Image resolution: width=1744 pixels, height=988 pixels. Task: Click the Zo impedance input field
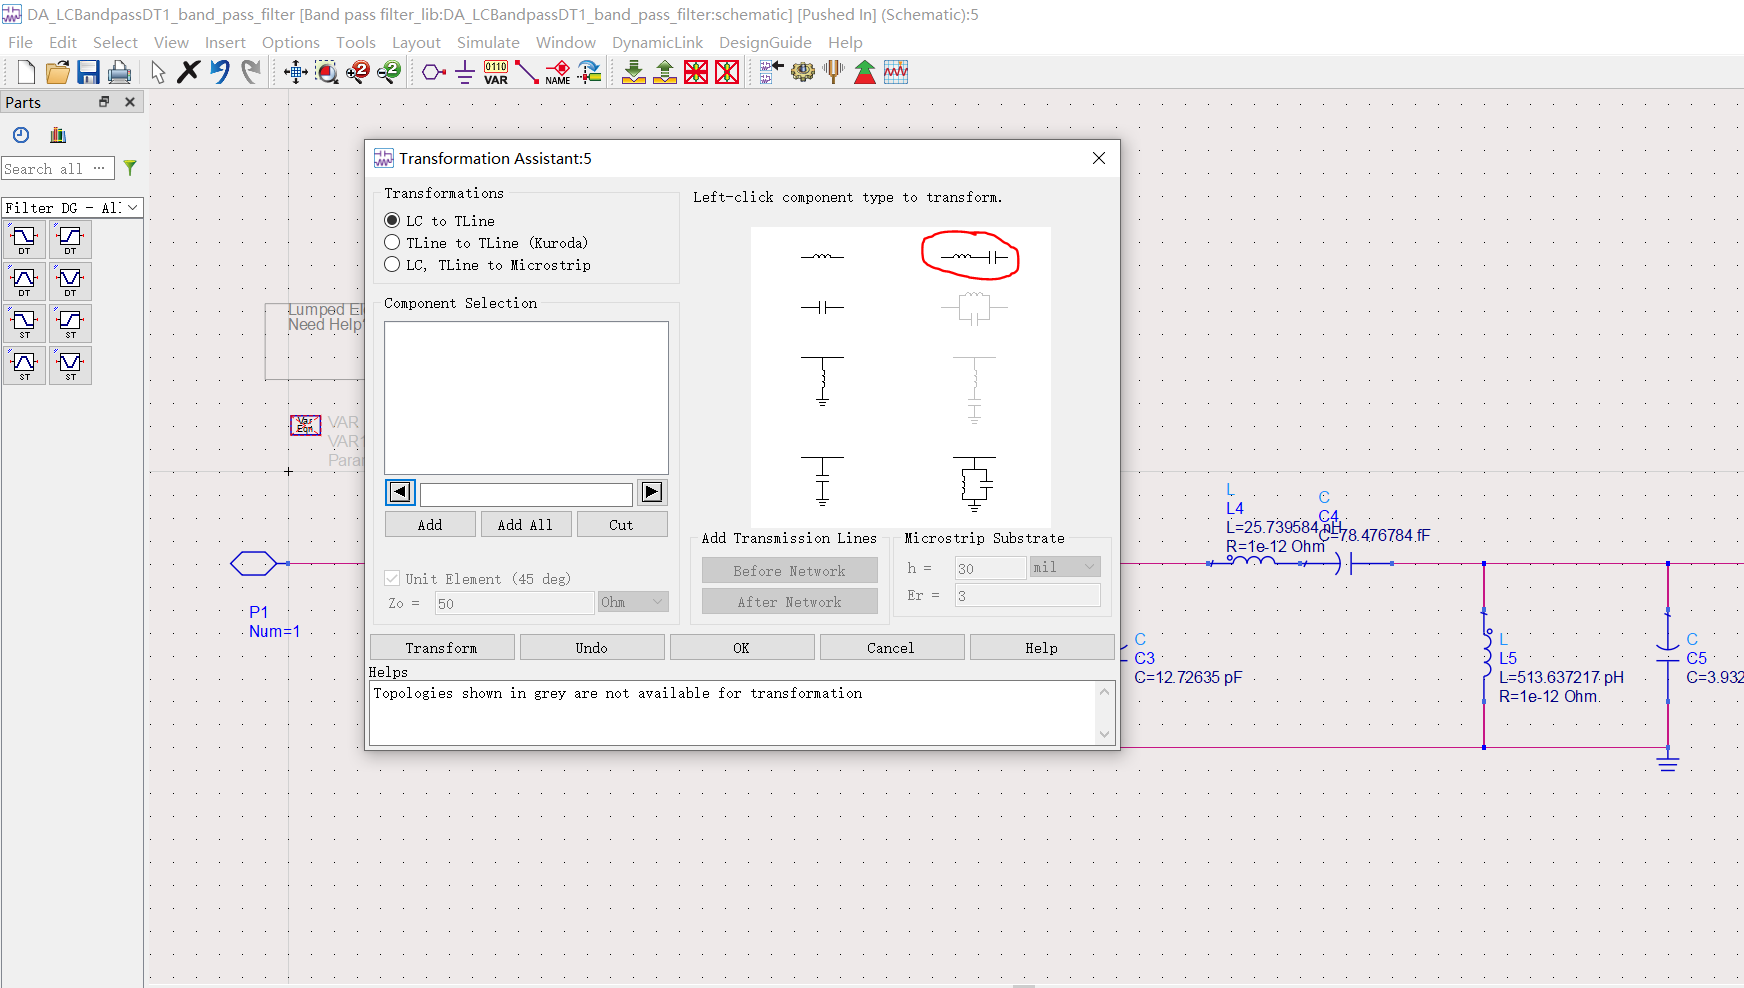pos(514,603)
